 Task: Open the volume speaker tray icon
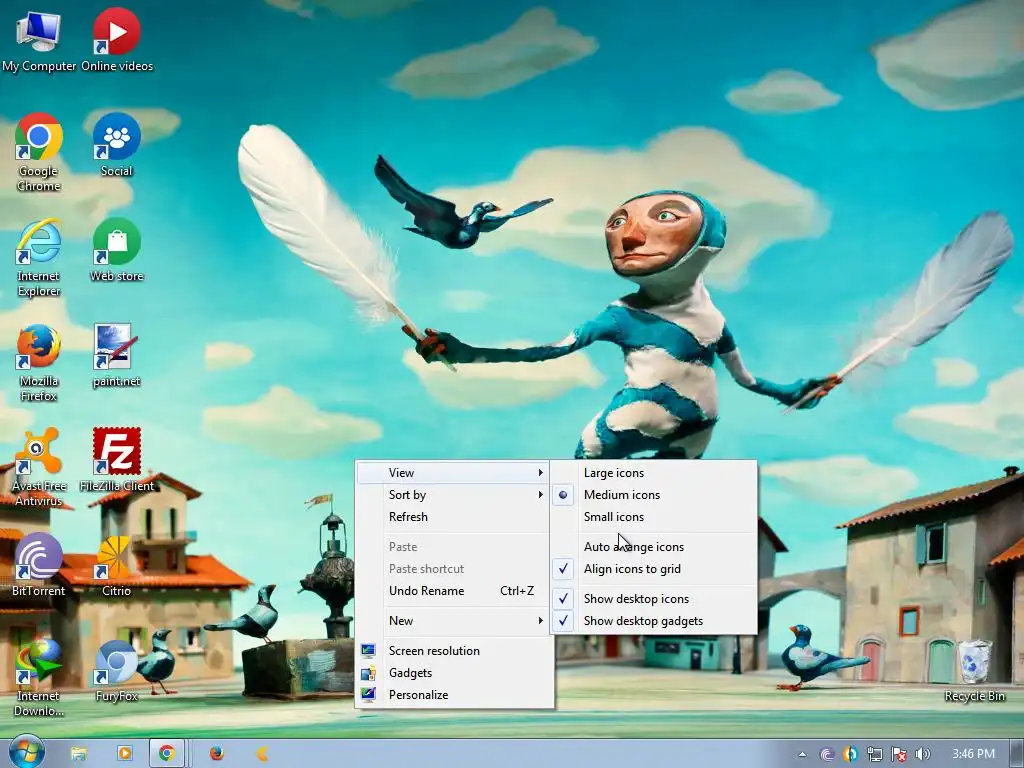tap(922, 754)
